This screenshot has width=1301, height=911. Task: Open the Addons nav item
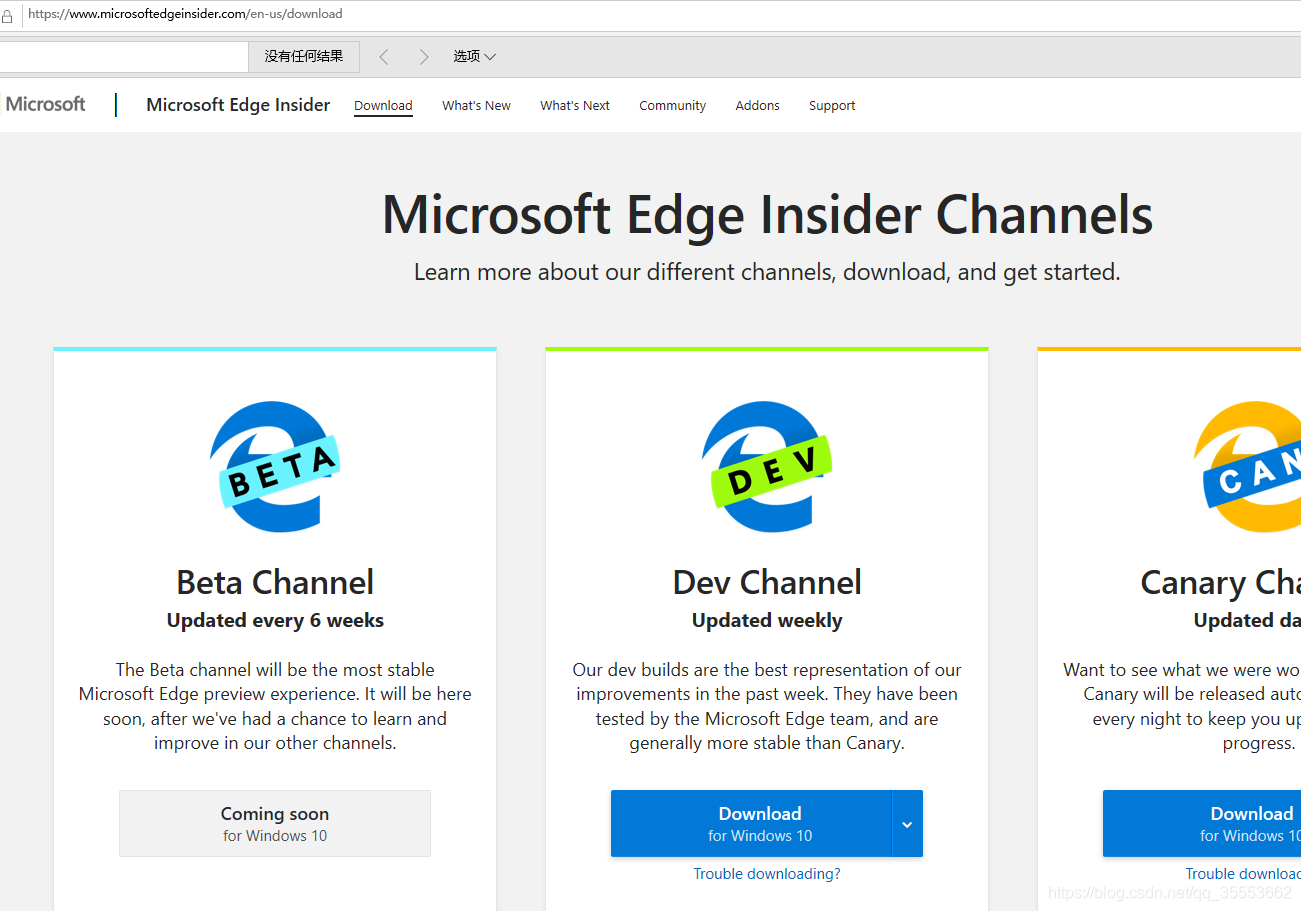pos(757,106)
